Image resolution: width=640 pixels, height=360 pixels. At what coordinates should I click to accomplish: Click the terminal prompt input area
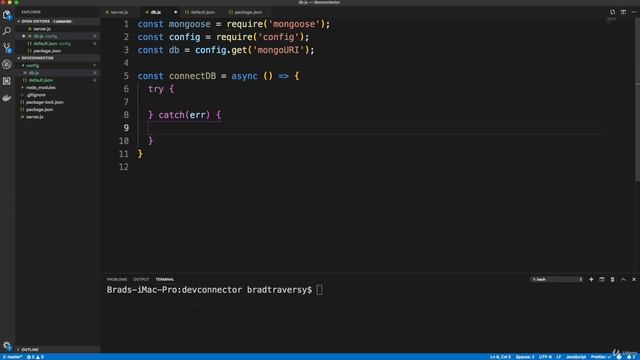pos(319,290)
